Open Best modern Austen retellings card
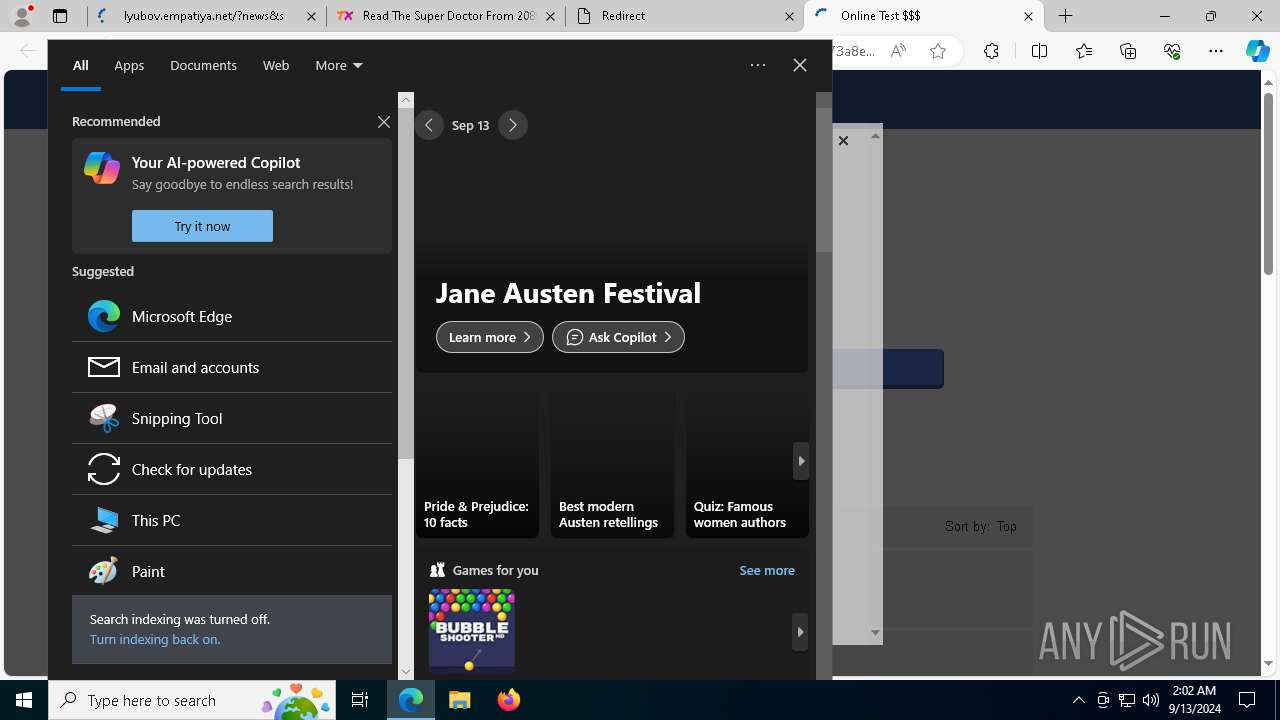 pyautogui.click(x=612, y=463)
